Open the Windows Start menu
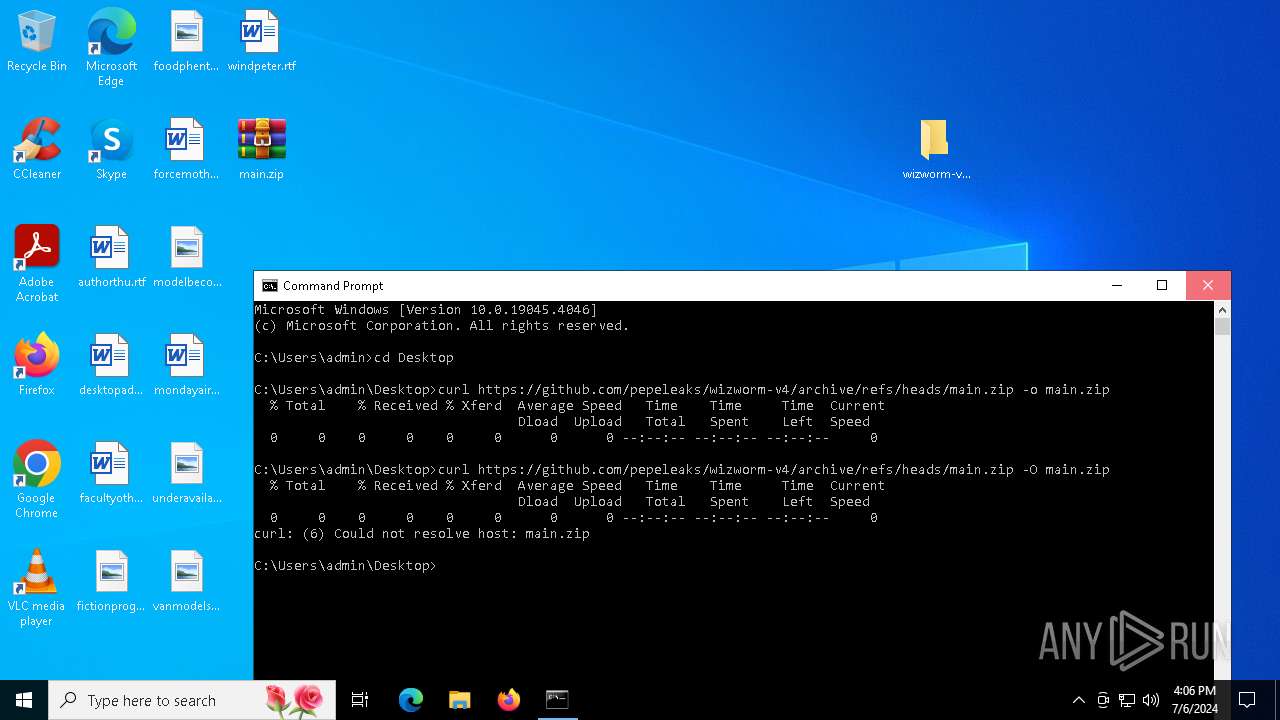 pyautogui.click(x=24, y=700)
